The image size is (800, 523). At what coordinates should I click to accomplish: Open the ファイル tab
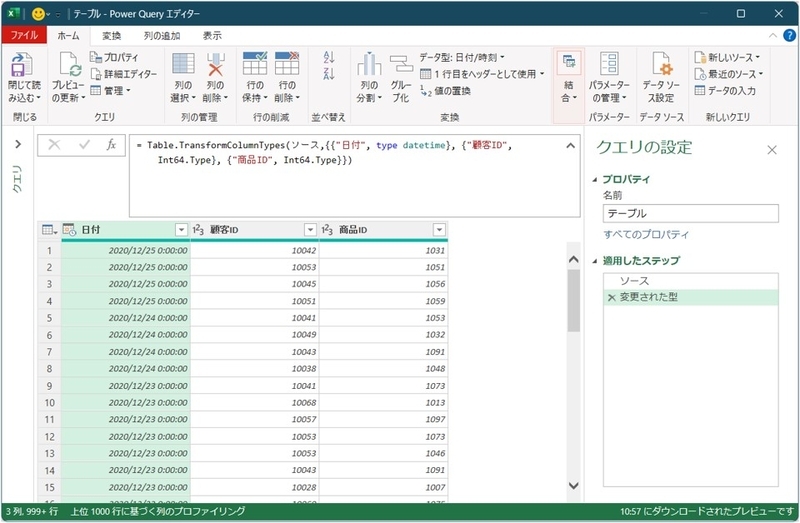[24, 35]
